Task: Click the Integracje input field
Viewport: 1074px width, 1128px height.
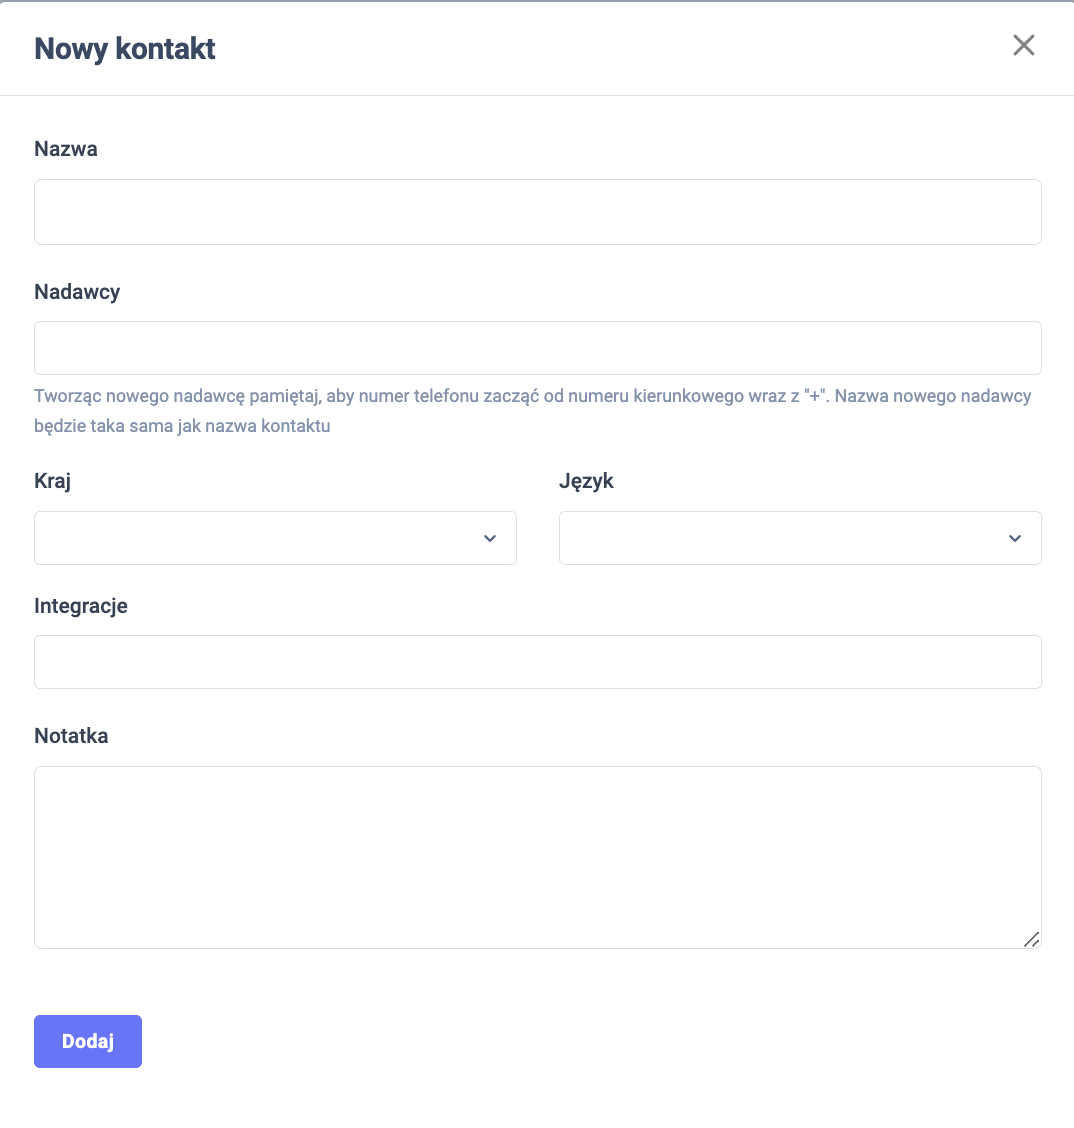Action: (x=537, y=662)
